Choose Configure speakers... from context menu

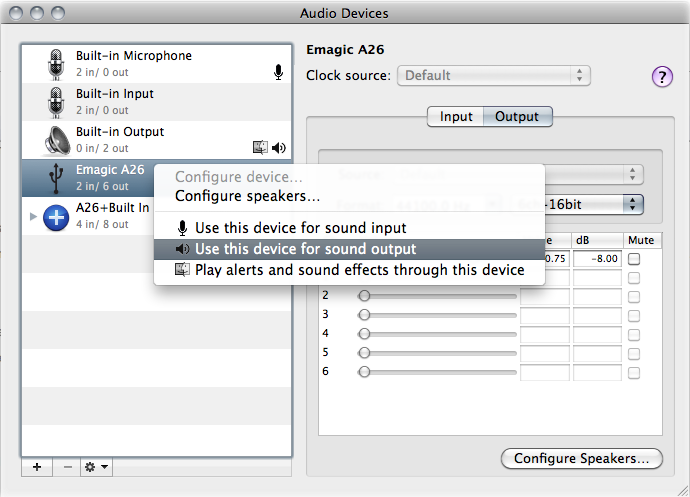[349, 196]
